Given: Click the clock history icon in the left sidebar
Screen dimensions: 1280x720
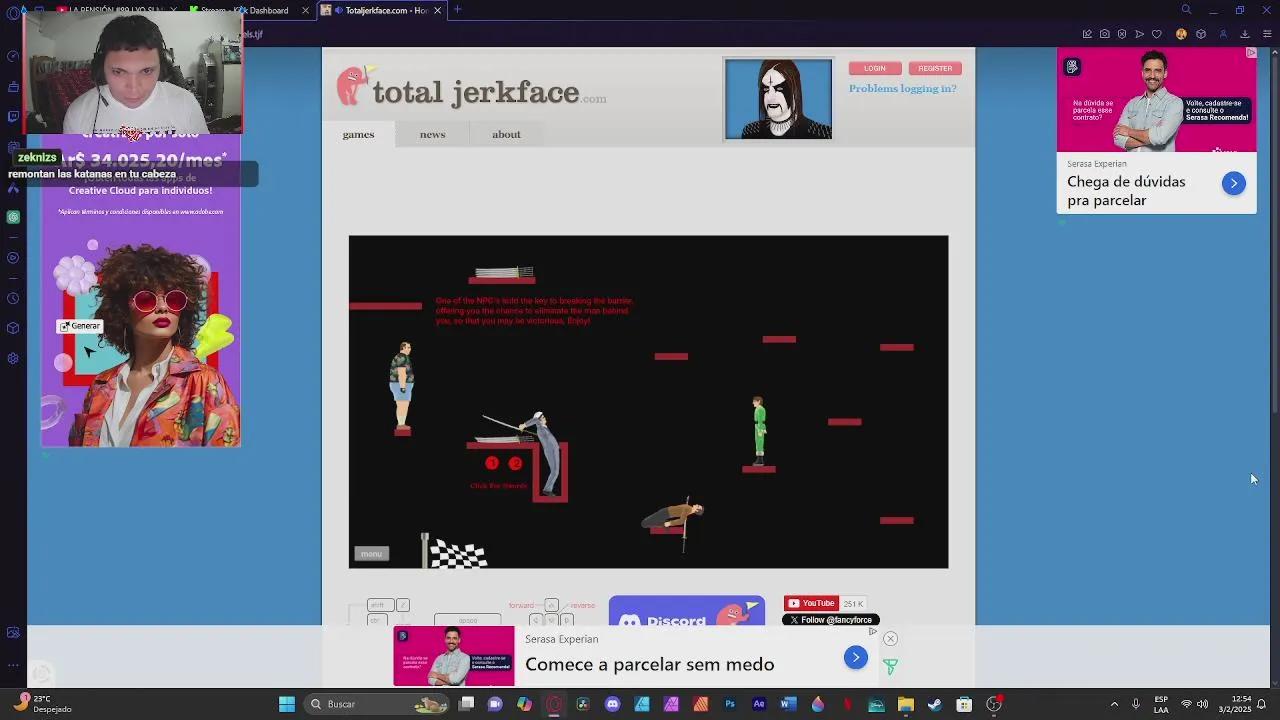Looking at the screenshot, I should coord(13,297).
